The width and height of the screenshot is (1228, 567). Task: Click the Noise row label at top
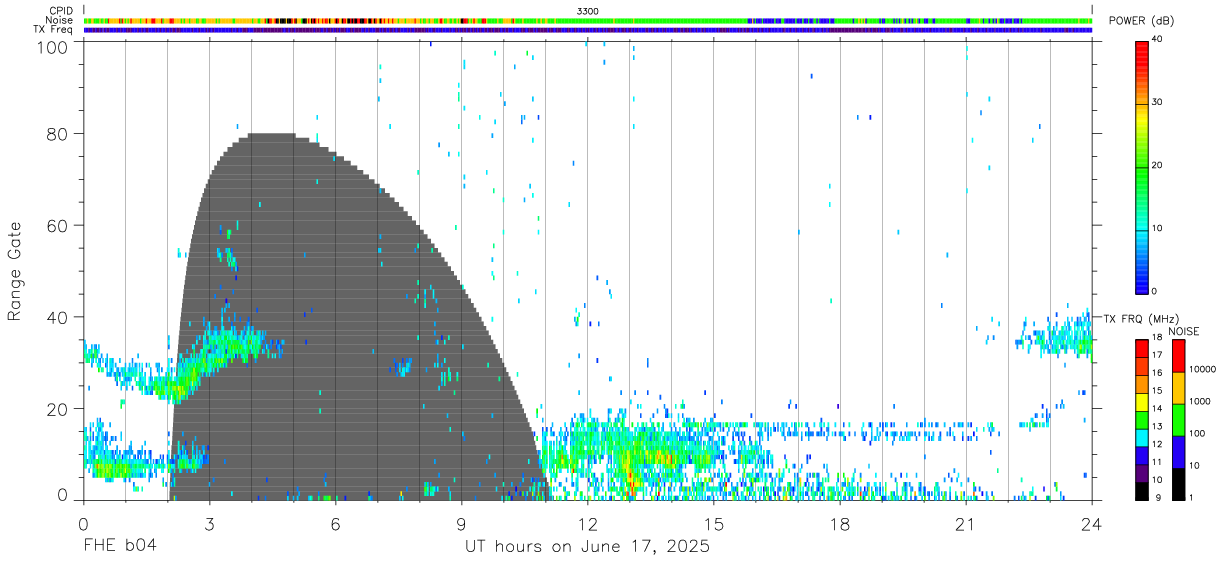tap(60, 20)
